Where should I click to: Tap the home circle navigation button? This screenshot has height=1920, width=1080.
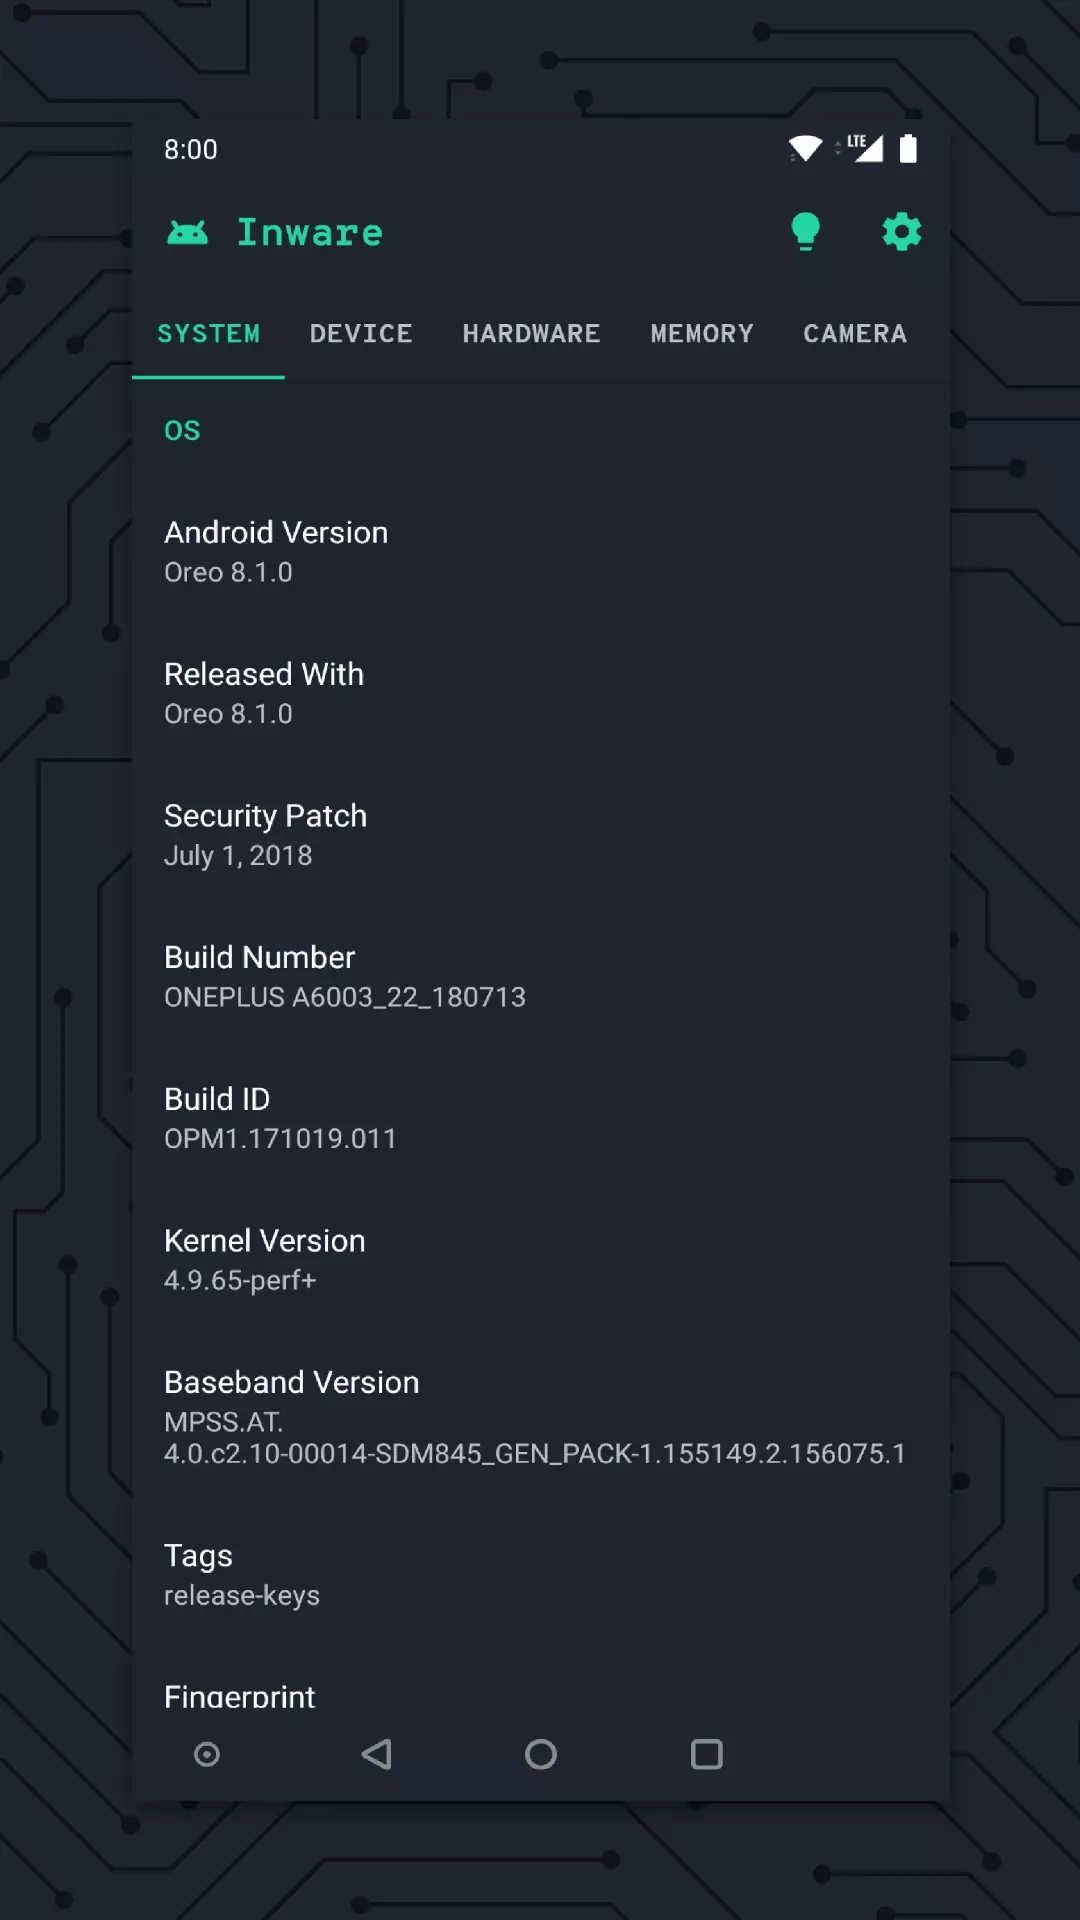541,1754
